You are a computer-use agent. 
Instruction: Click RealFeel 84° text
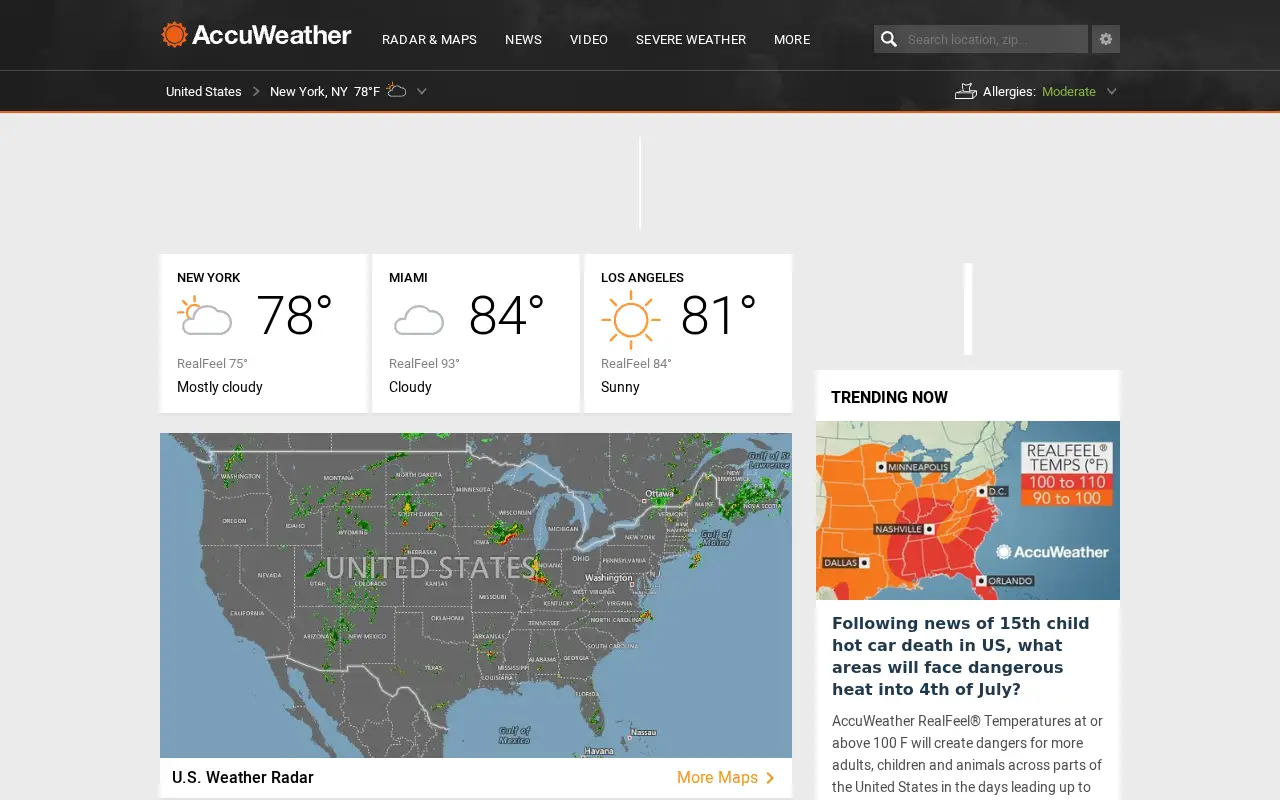click(x=636, y=364)
